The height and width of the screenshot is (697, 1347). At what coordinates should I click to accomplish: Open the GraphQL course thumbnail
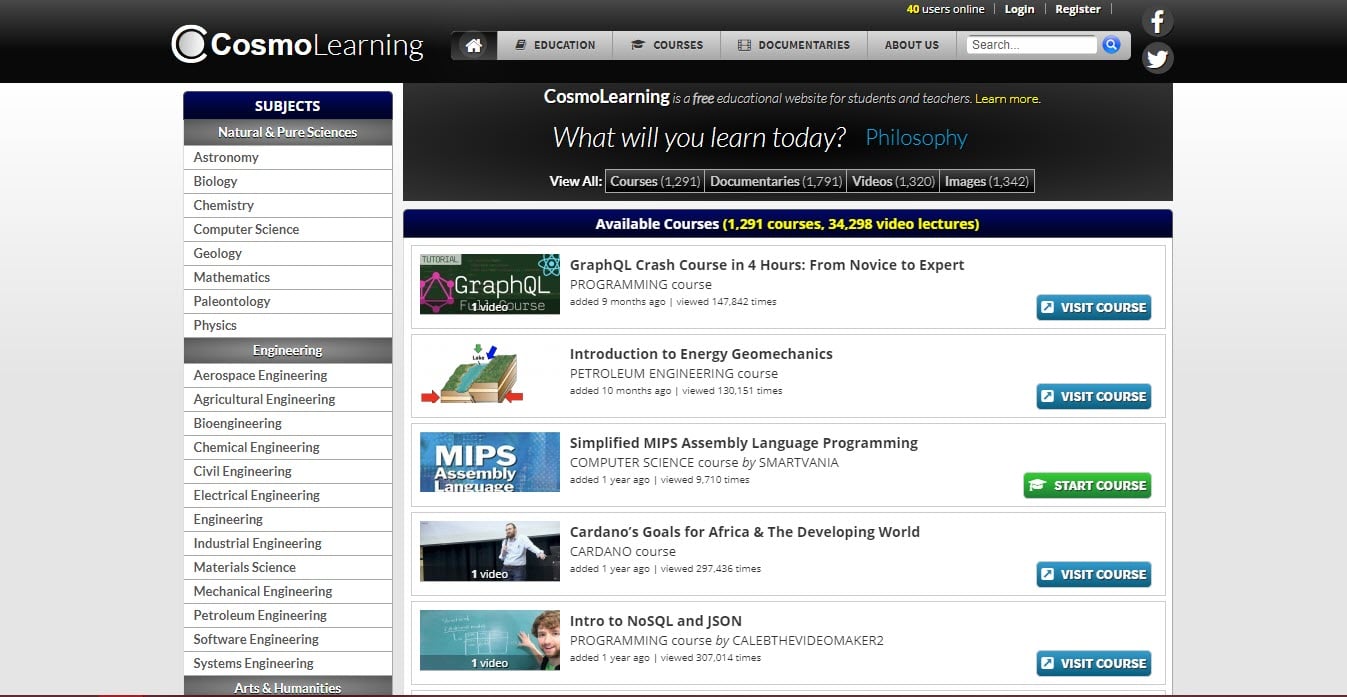[490, 284]
